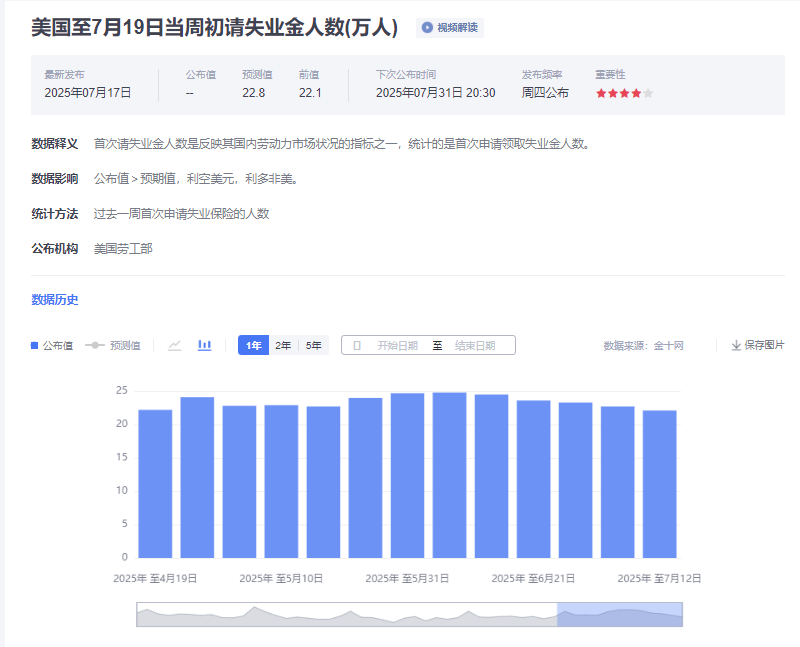
Task: Toggle the 公布值 legend series
Action: (51, 344)
